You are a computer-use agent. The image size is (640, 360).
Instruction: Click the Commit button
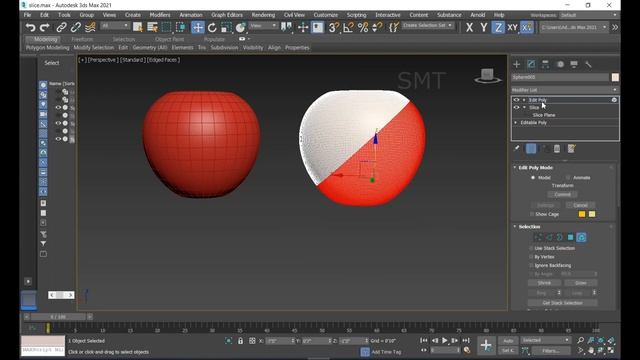pyautogui.click(x=562, y=194)
